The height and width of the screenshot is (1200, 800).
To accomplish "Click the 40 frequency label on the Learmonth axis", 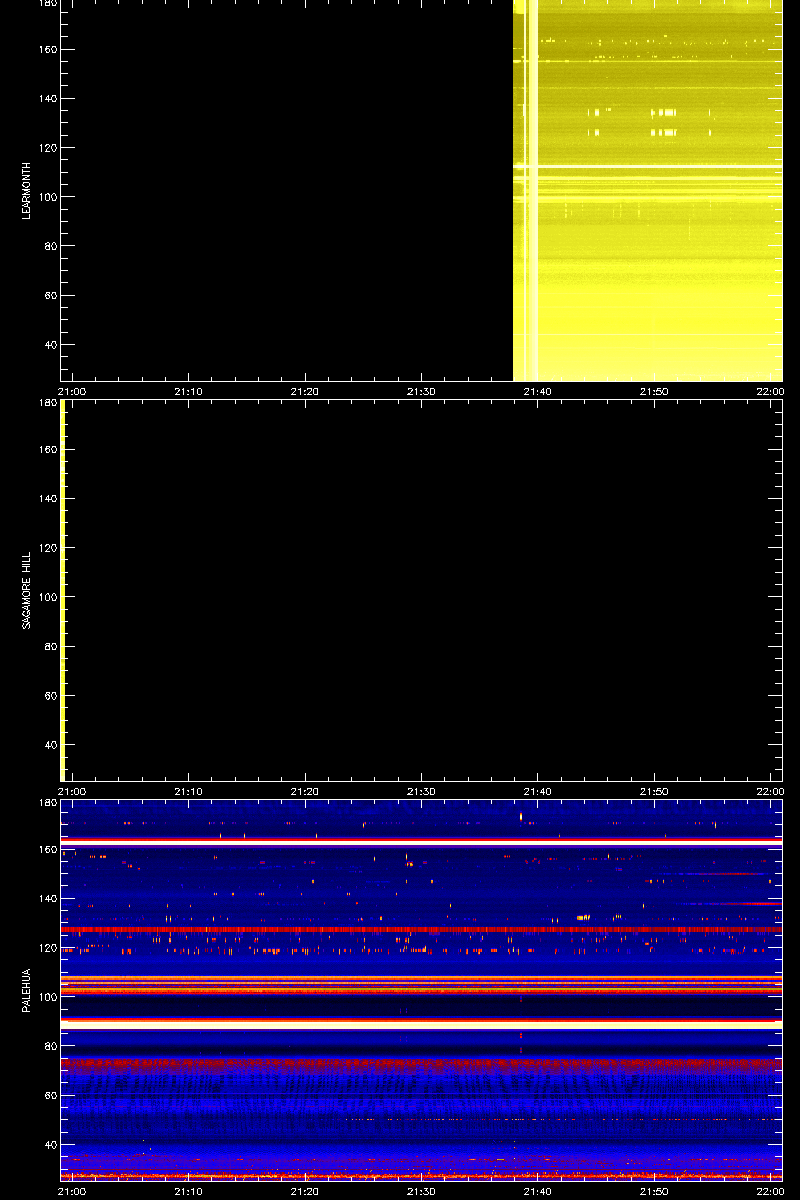I will tap(49, 345).
